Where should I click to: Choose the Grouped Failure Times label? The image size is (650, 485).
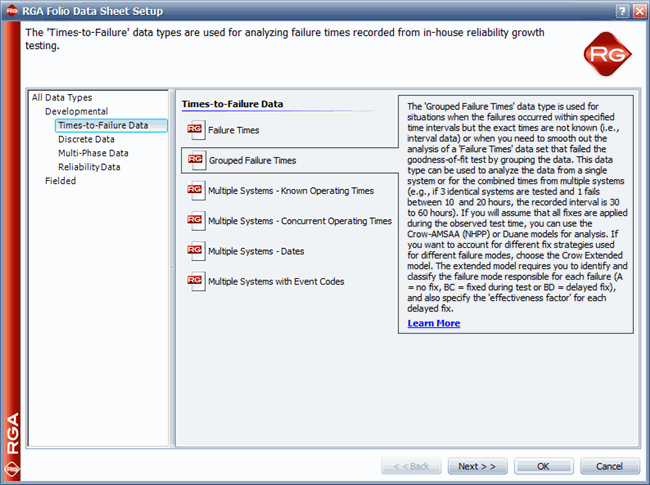tap(252, 160)
